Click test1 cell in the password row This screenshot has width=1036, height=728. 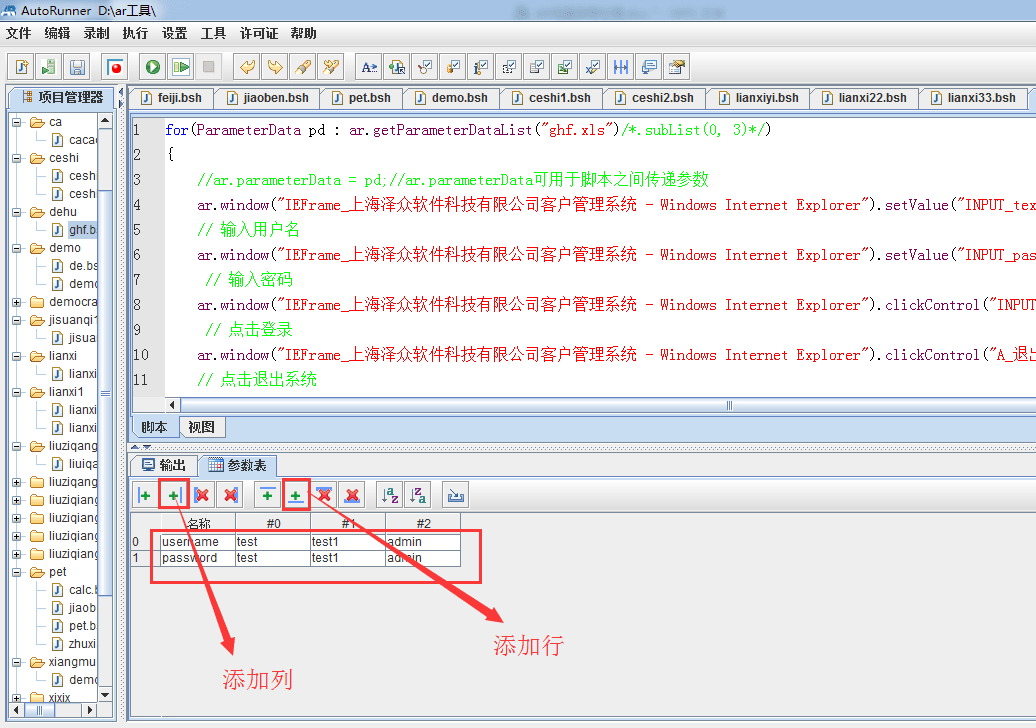pyautogui.click(x=348, y=558)
